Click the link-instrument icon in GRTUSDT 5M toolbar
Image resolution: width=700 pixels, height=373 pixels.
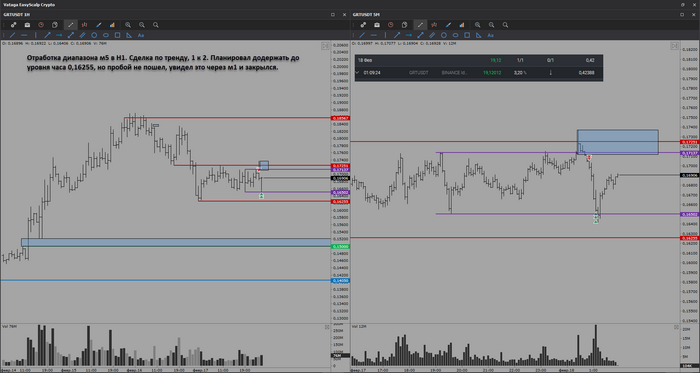(363, 25)
